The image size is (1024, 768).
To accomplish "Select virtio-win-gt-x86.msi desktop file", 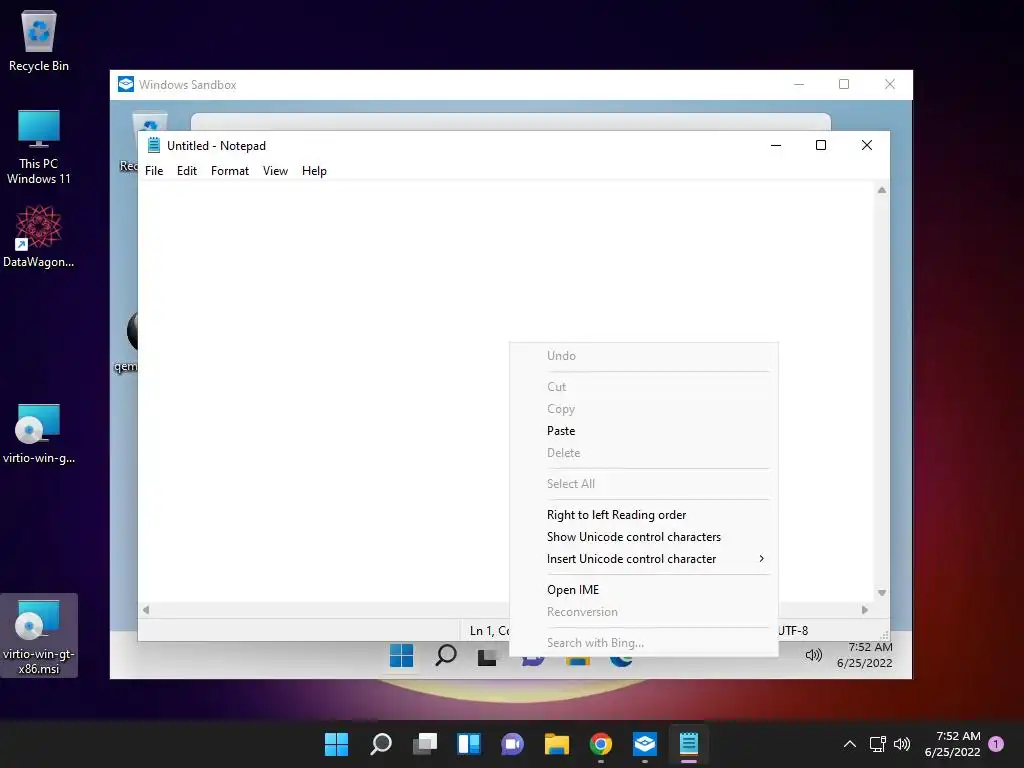I will click(x=39, y=636).
